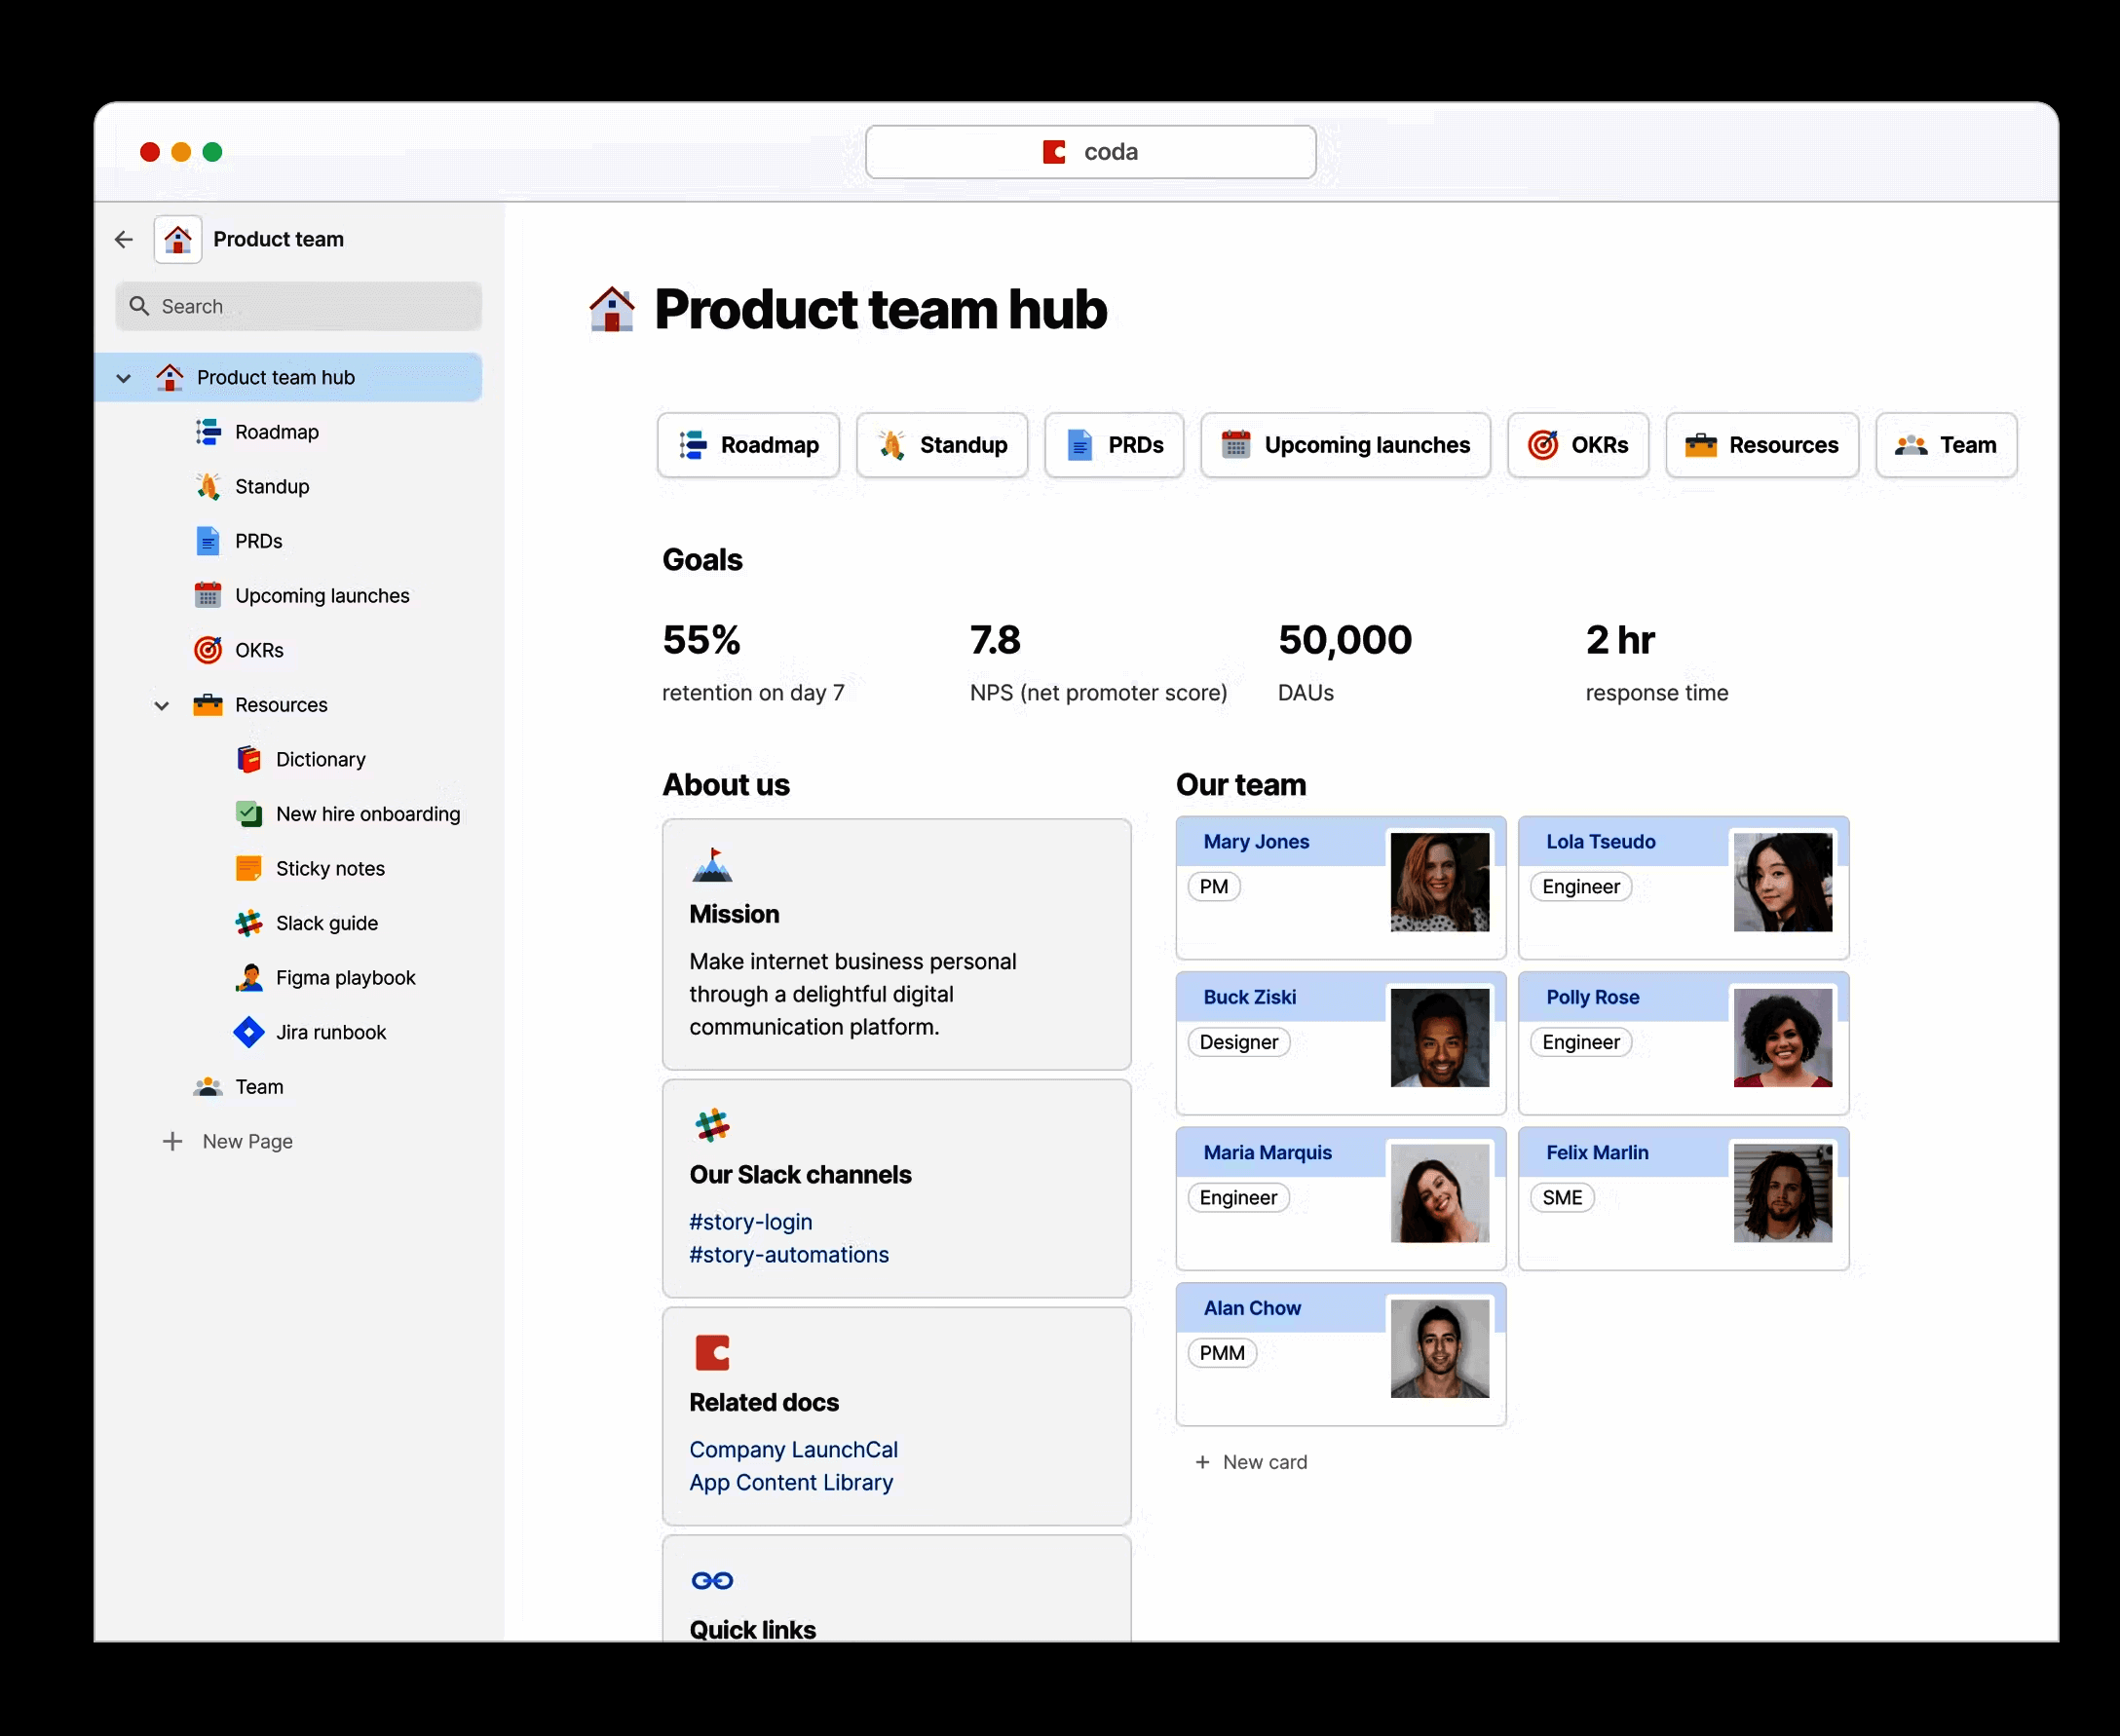Select the Jira runbook diamond icon
Image resolution: width=2120 pixels, height=1736 pixels.
tap(249, 1032)
